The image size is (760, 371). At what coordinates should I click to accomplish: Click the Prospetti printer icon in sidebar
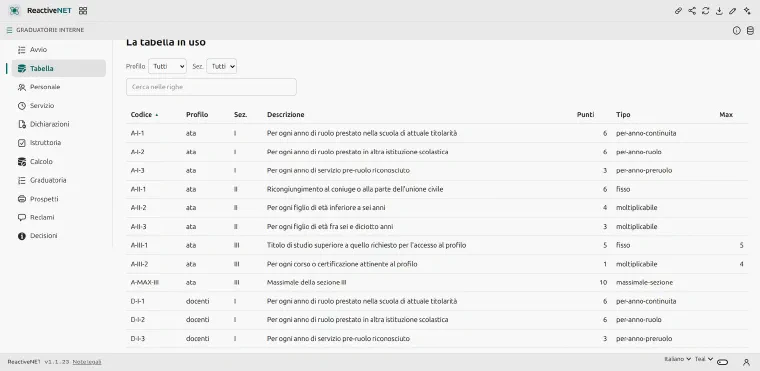click(21, 199)
